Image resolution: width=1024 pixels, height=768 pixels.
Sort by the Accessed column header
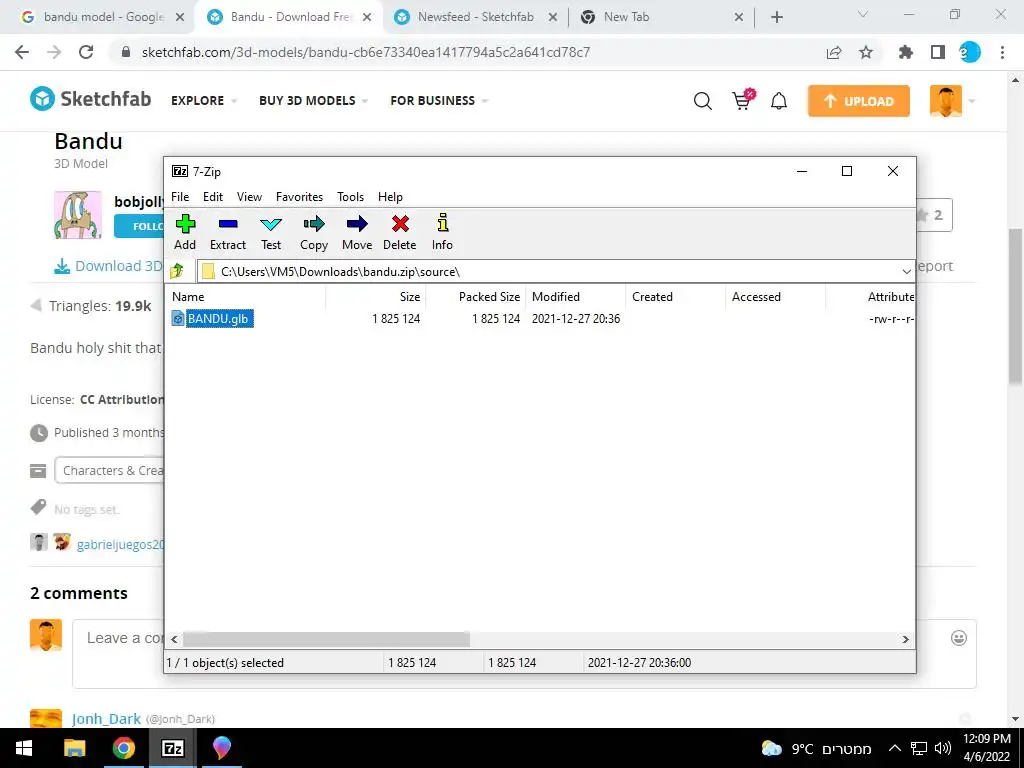[775, 296]
